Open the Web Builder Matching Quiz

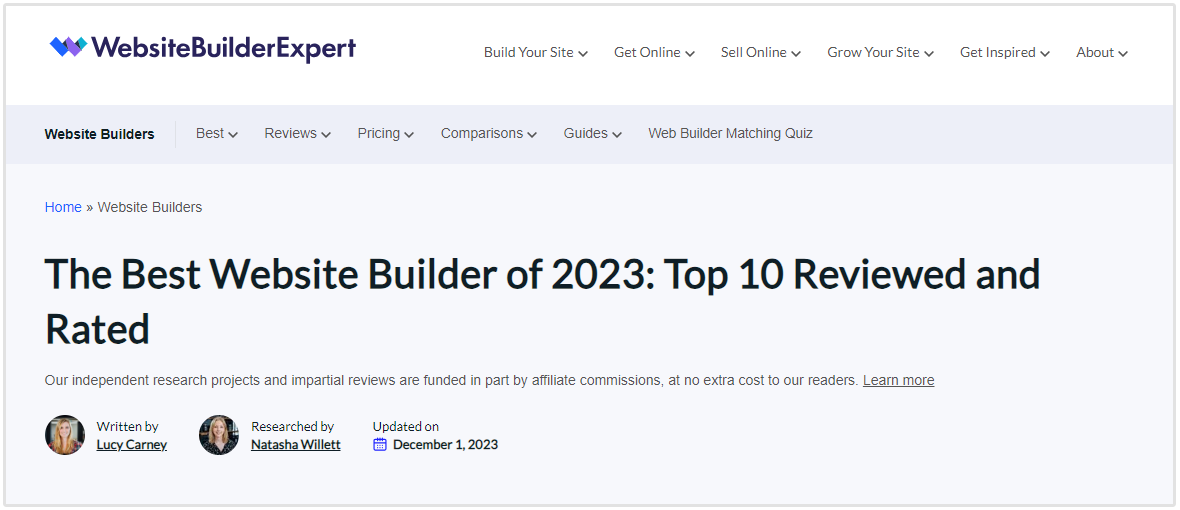point(730,133)
